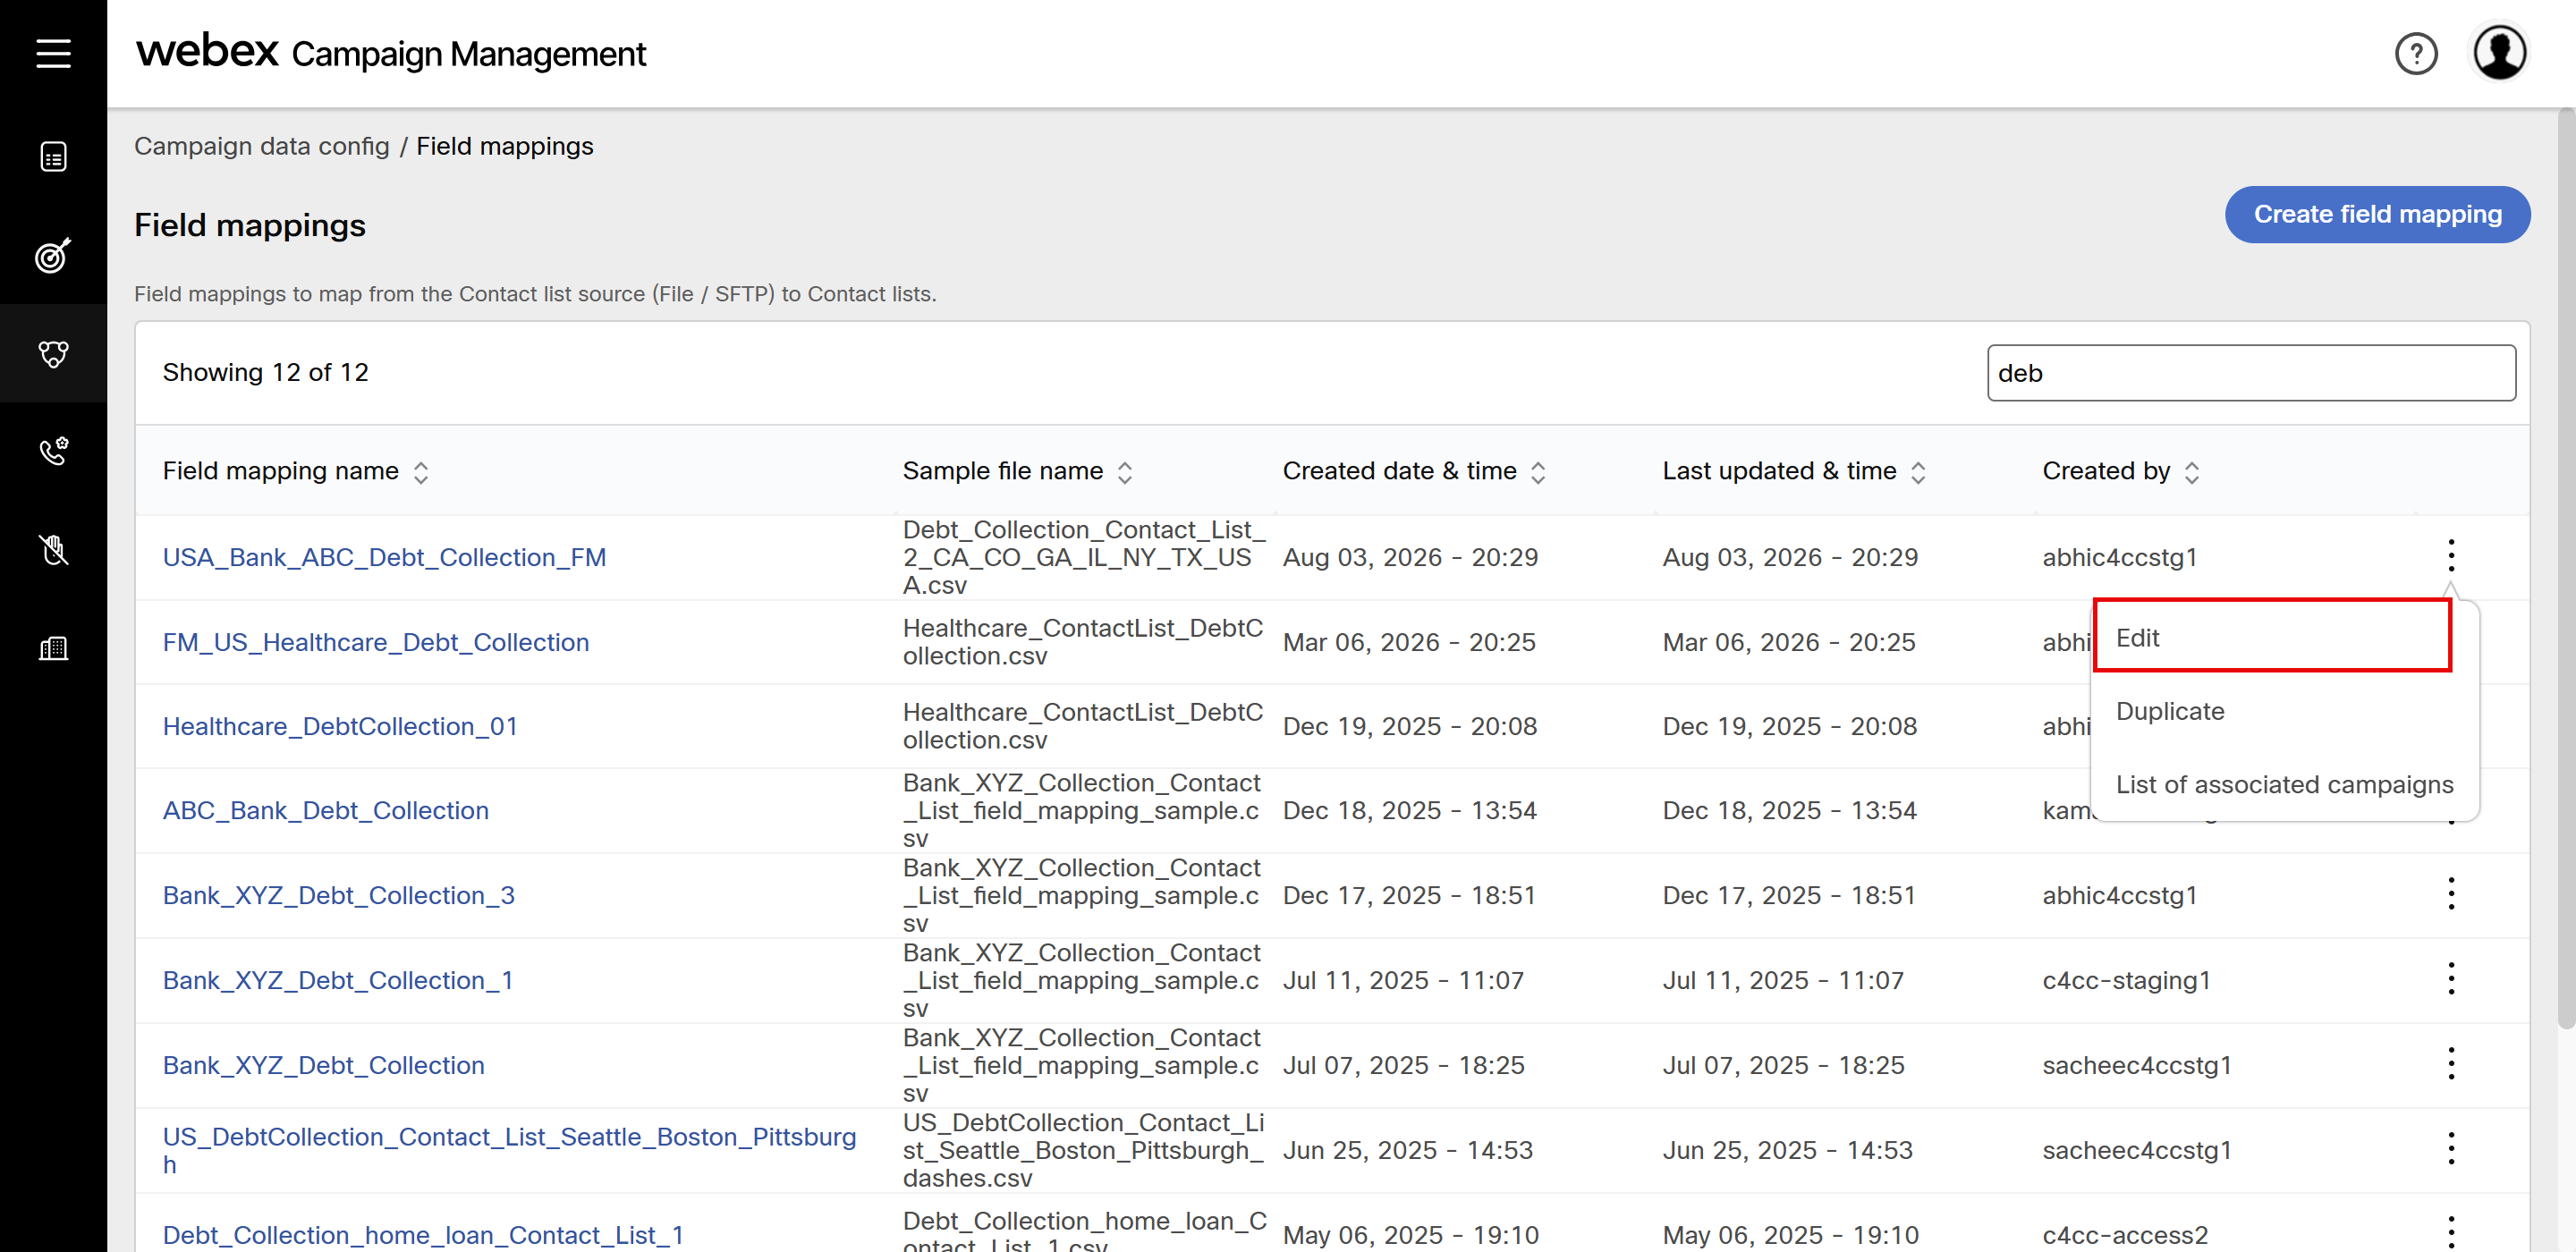Click the 'Created date & time' column header
The height and width of the screenshot is (1252, 2576).
[1400, 471]
